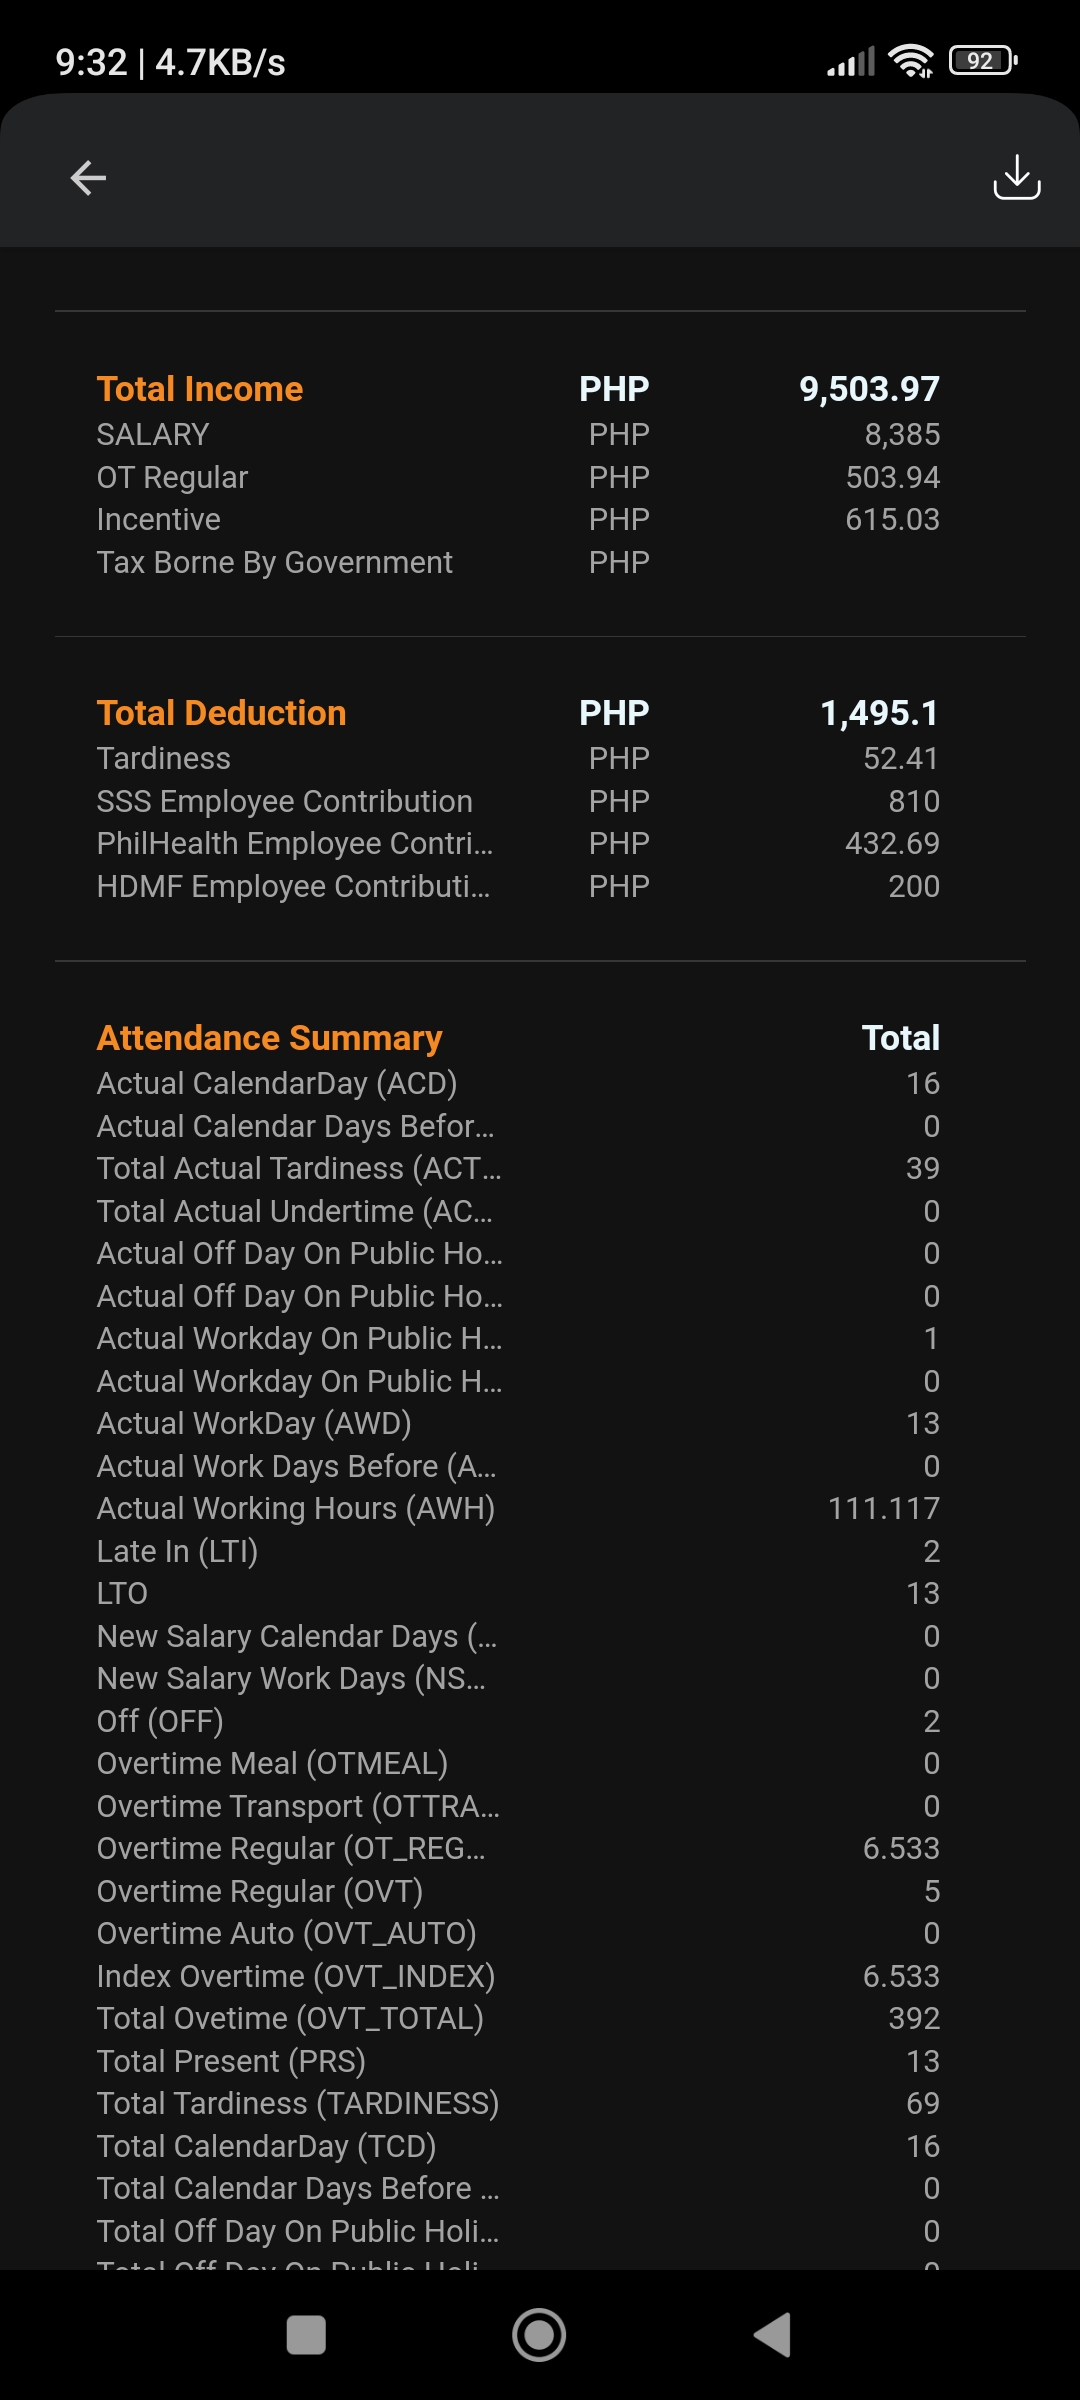Tap the Android back triangle button

click(x=772, y=2335)
